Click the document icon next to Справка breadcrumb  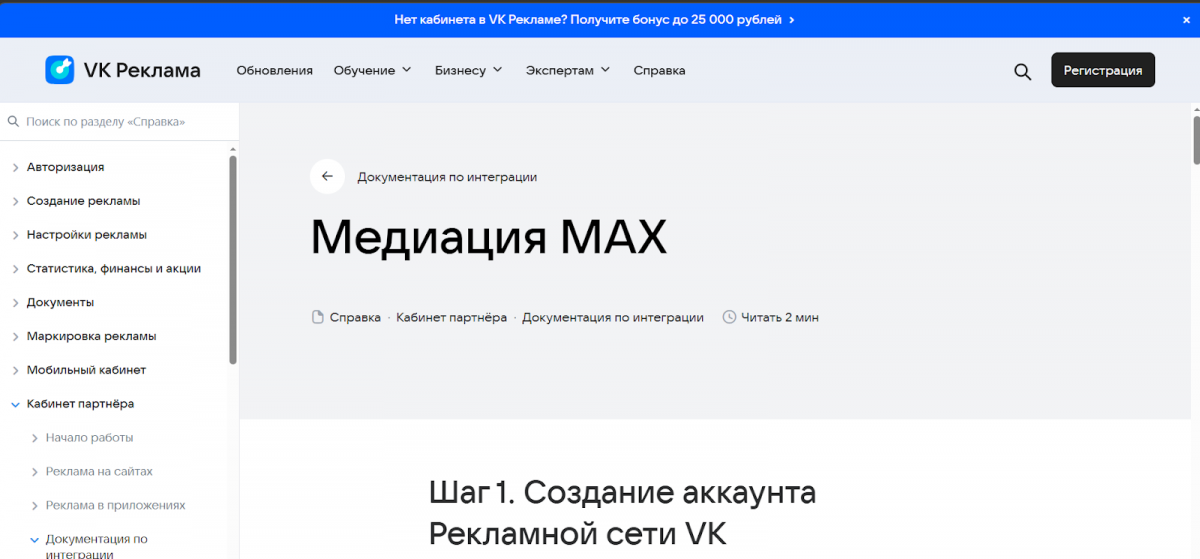(318, 317)
